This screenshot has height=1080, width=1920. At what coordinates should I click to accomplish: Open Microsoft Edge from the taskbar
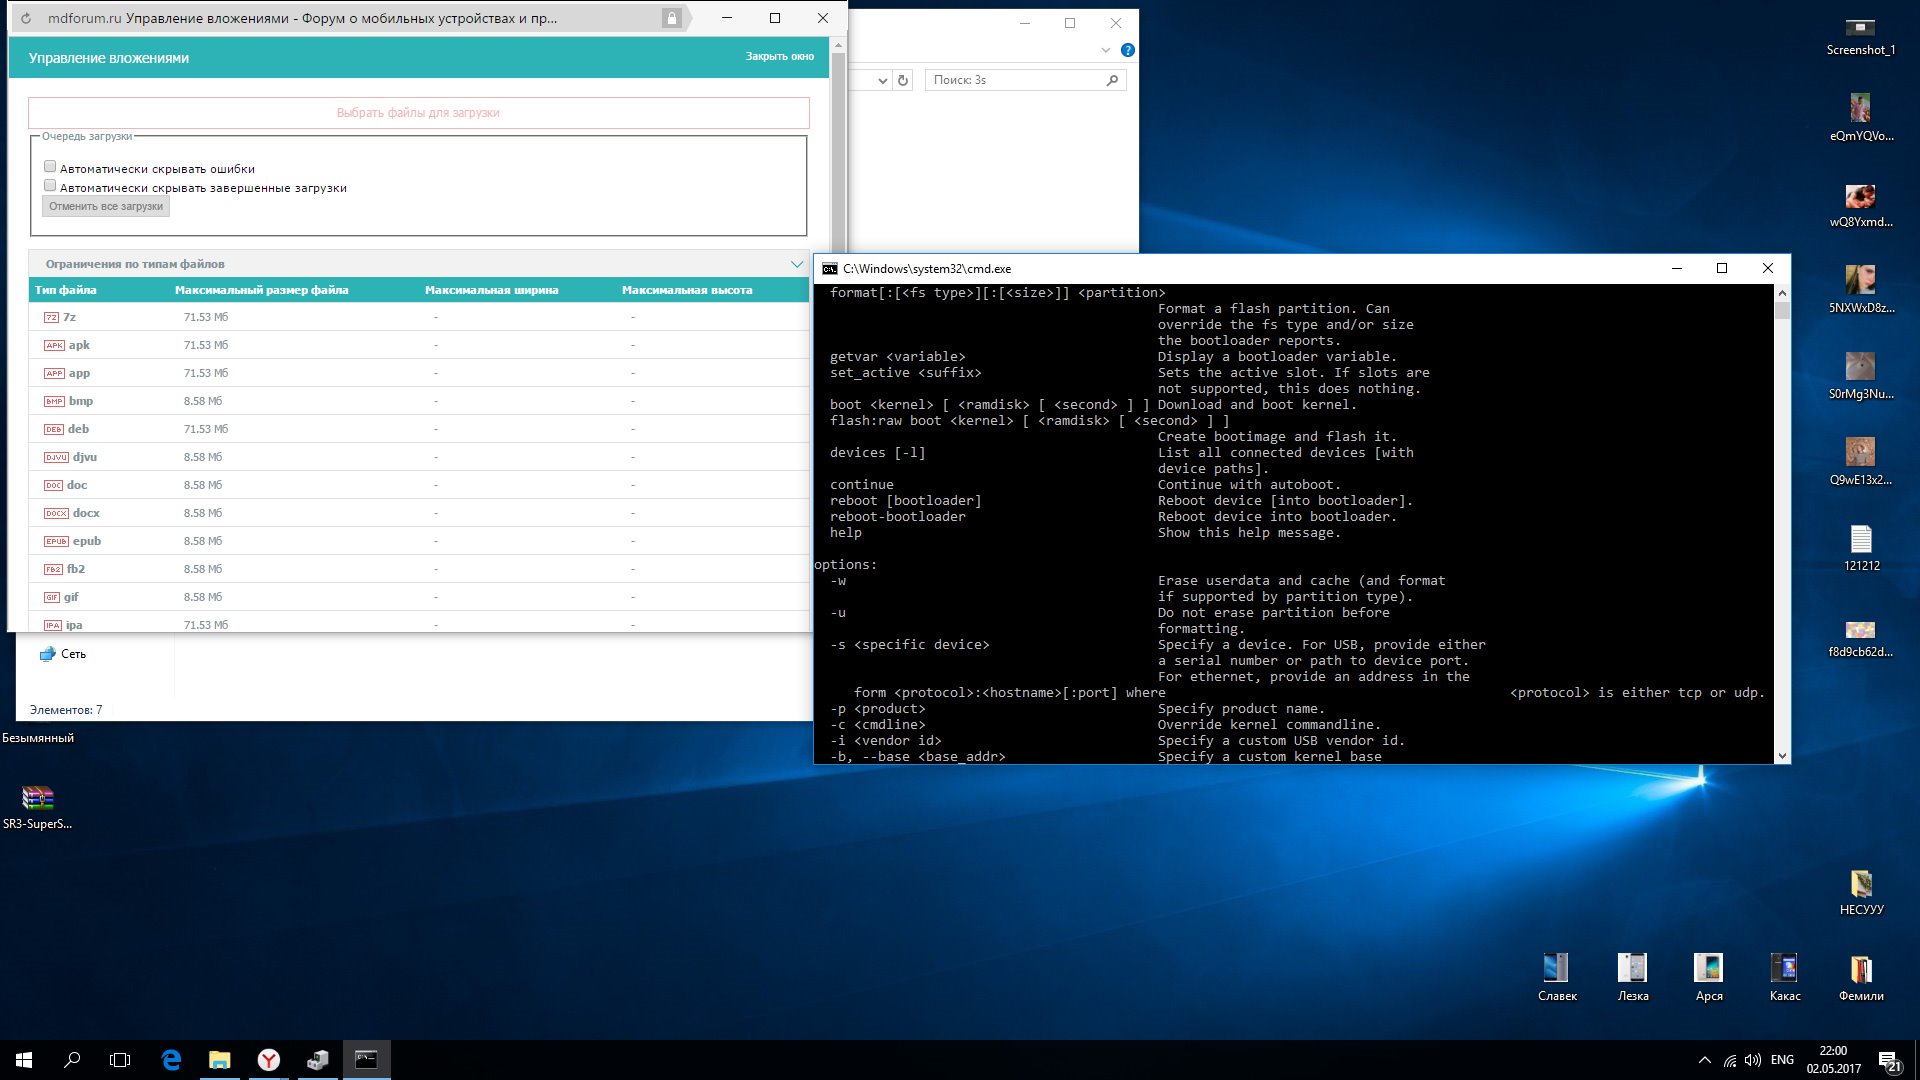171,1060
